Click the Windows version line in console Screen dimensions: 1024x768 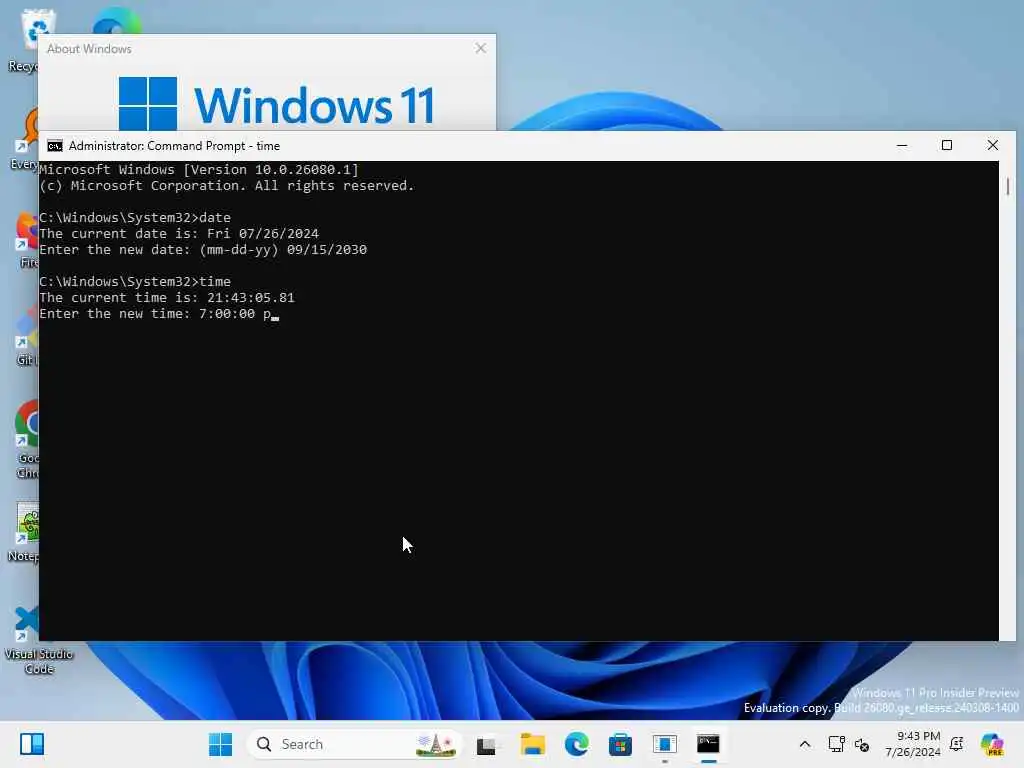point(199,170)
